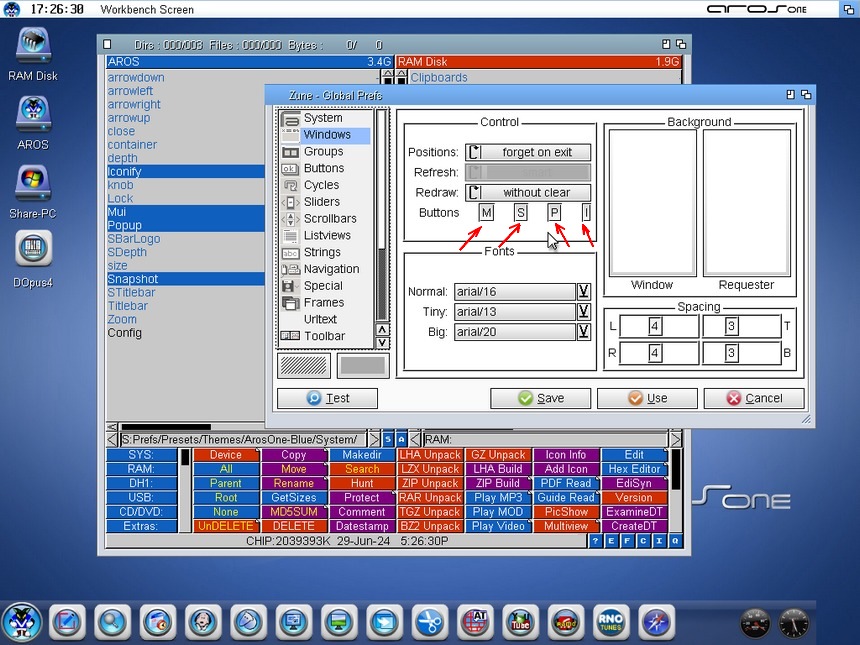Click the Makedir button in DOpus
The height and width of the screenshot is (645, 860).
point(362,455)
